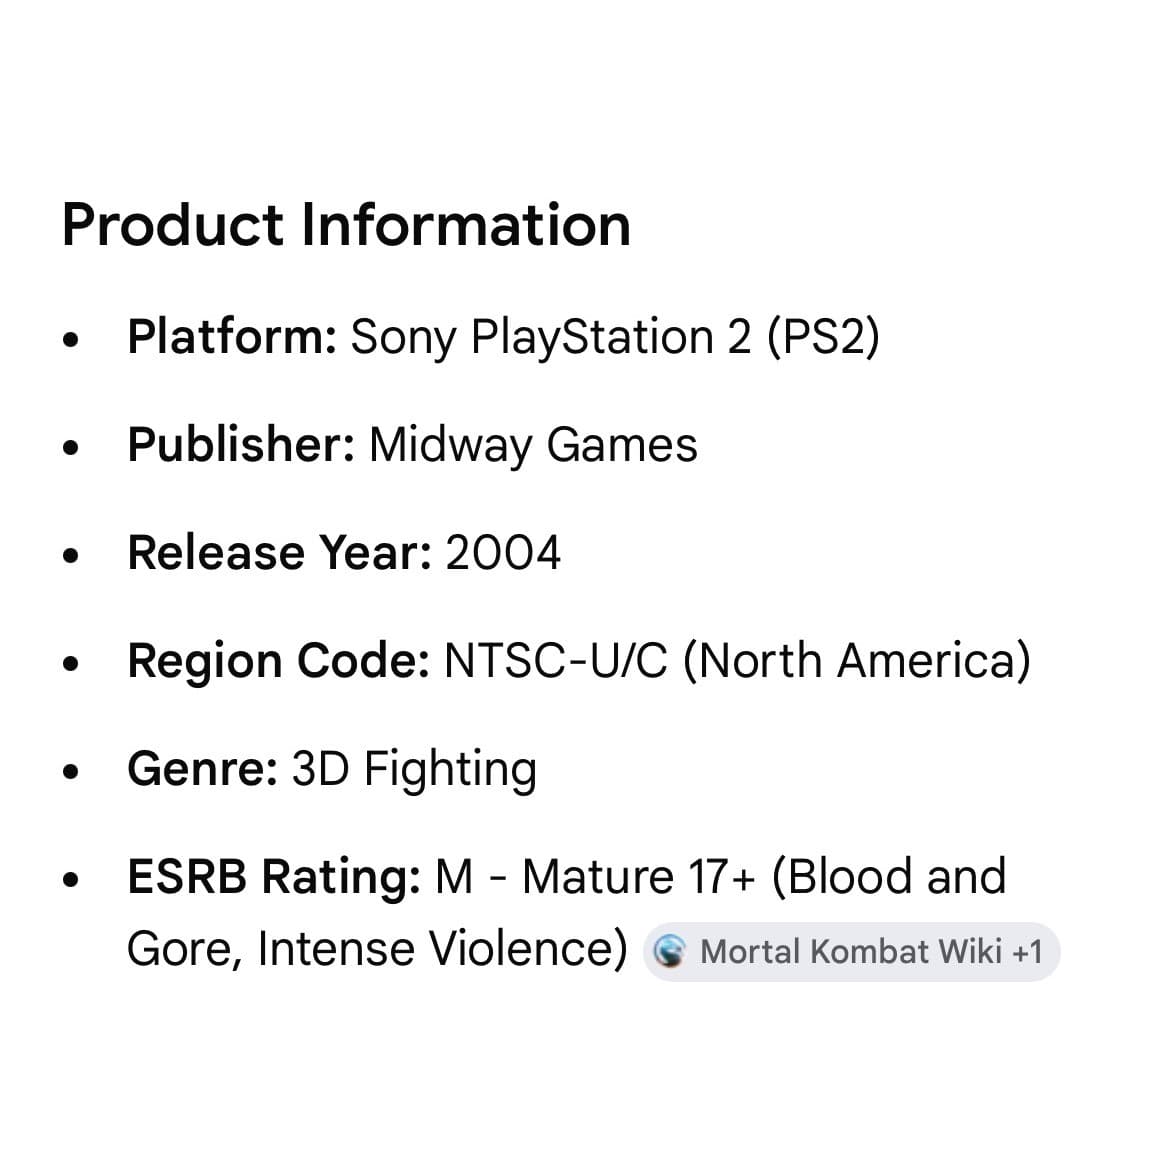The height and width of the screenshot is (1170, 1170).
Task: Click the Gore, Intense Violence text
Action: click(x=371, y=949)
